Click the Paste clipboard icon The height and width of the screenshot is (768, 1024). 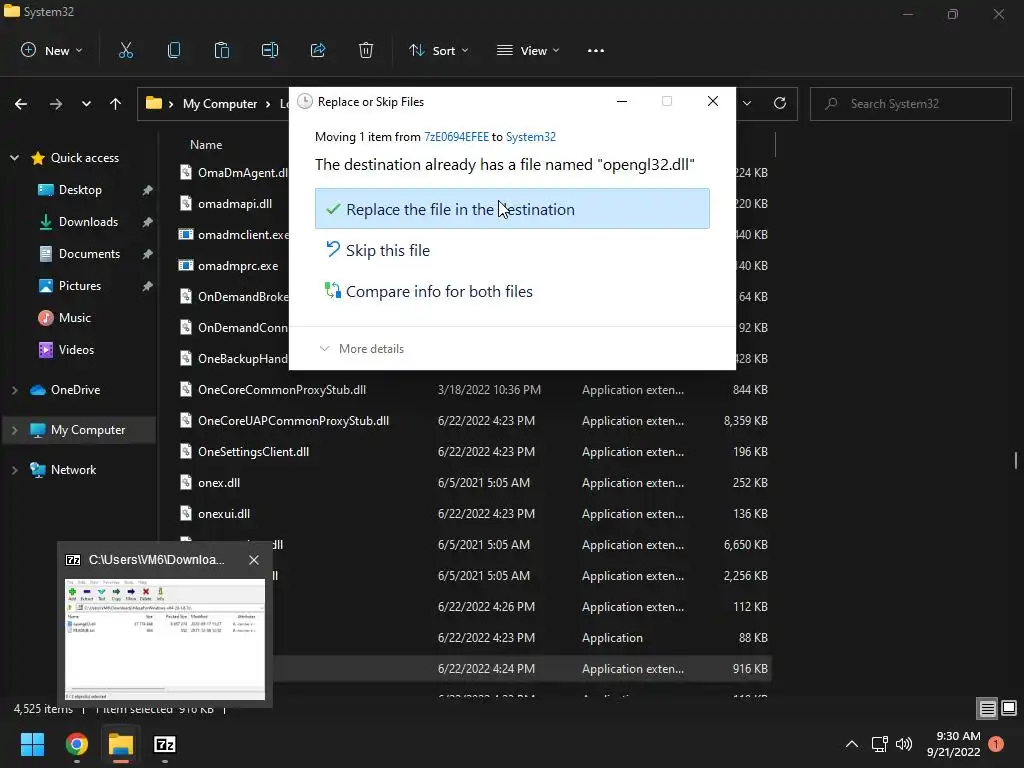(x=221, y=50)
